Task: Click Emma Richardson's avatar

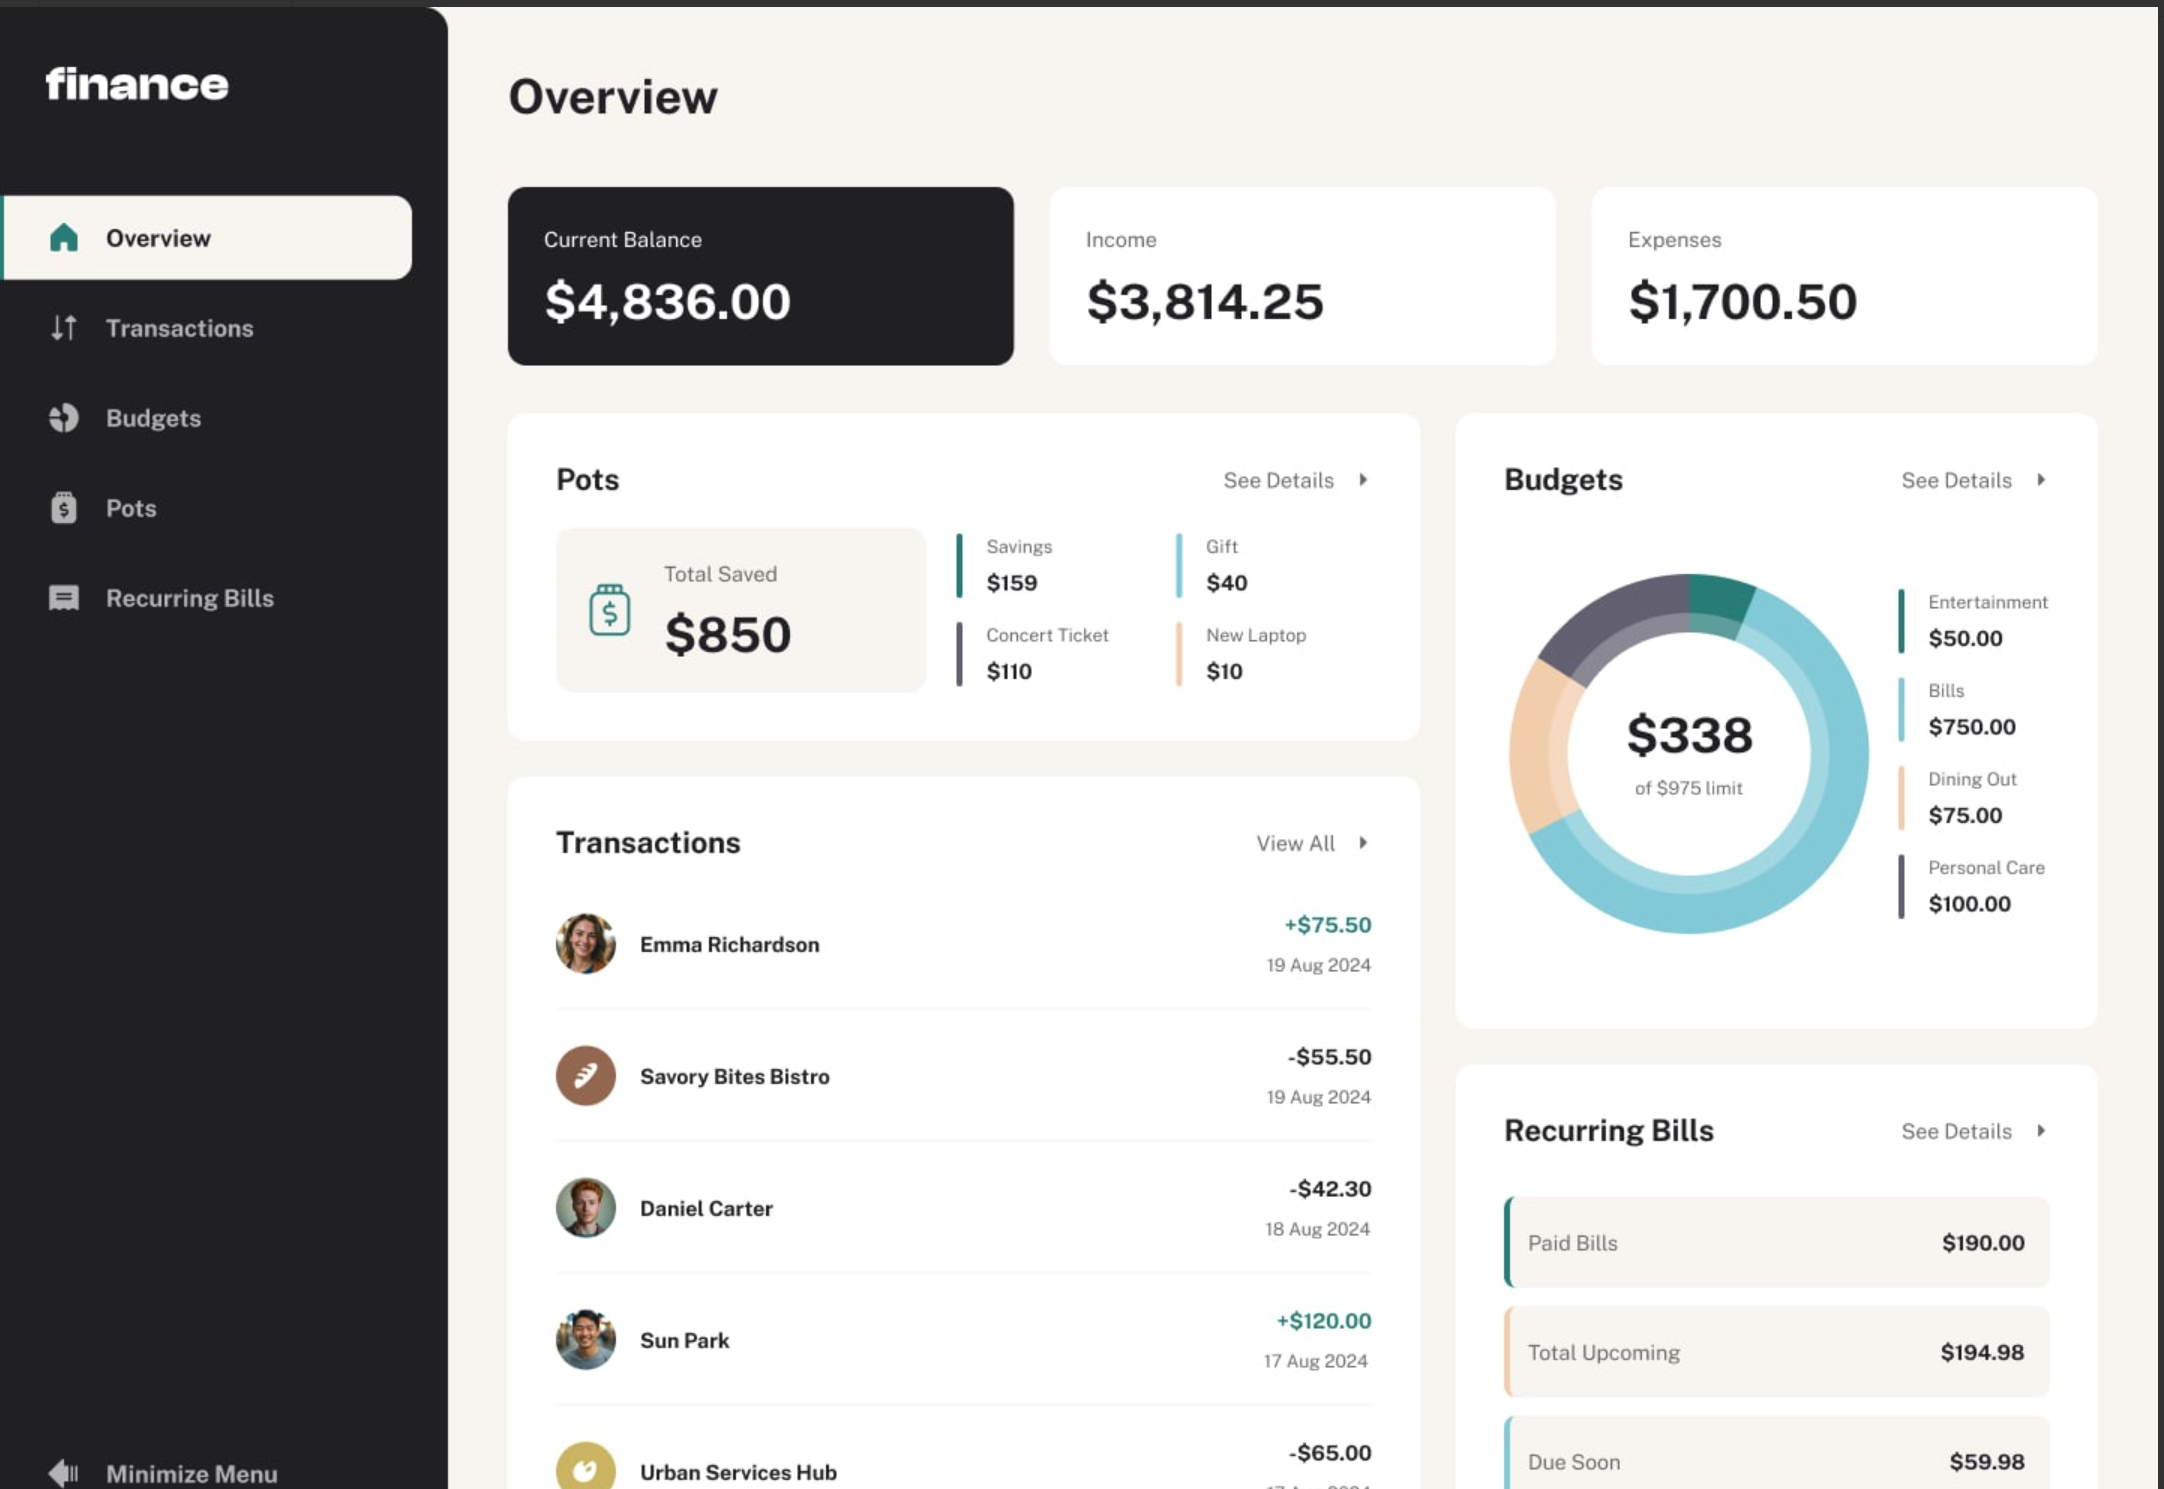Action: pyautogui.click(x=586, y=944)
